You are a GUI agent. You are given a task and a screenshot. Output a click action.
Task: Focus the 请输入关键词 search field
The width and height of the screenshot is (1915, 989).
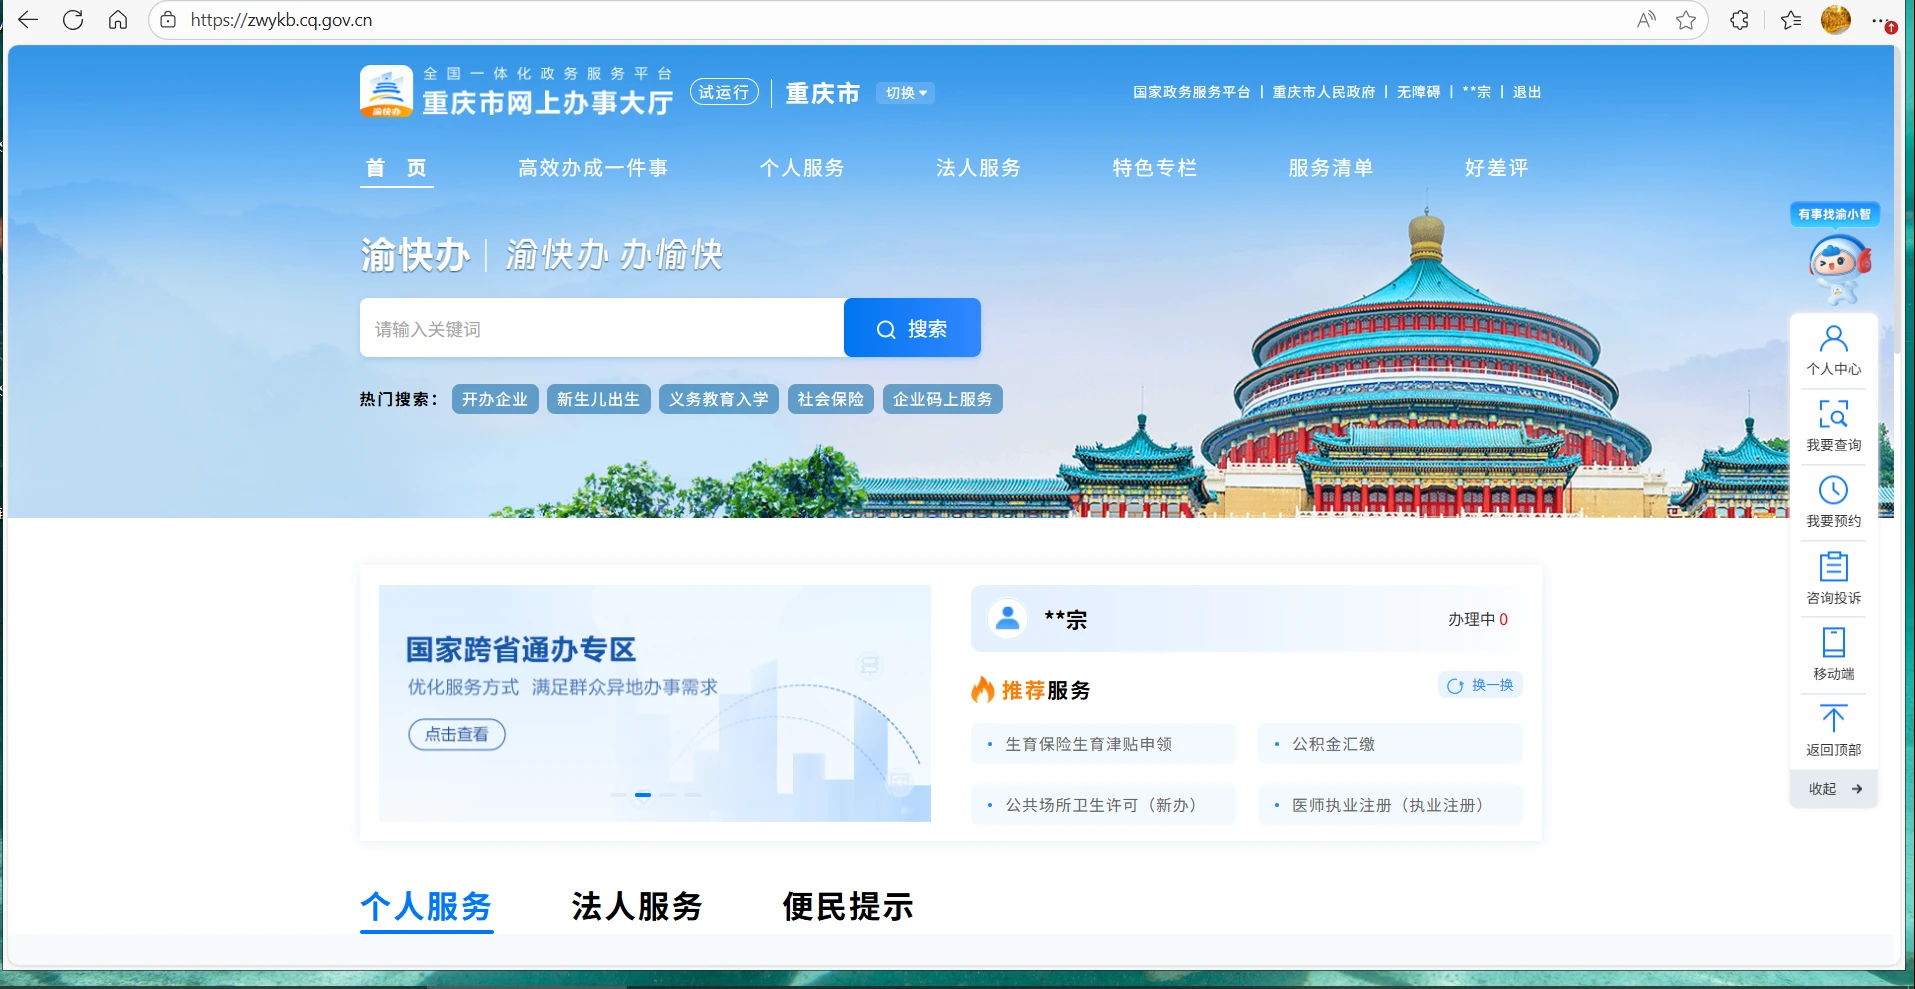click(601, 328)
